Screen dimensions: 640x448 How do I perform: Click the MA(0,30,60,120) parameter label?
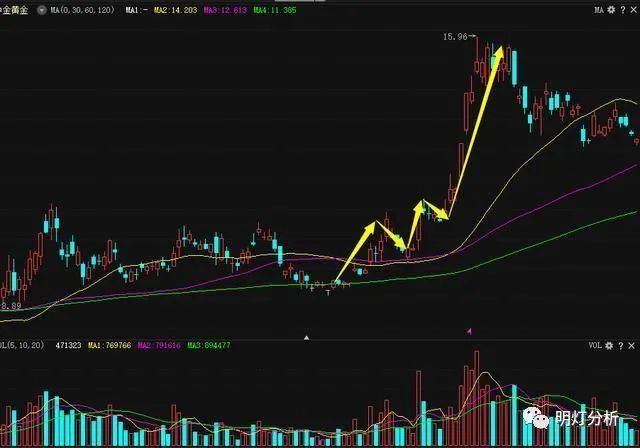point(81,9)
